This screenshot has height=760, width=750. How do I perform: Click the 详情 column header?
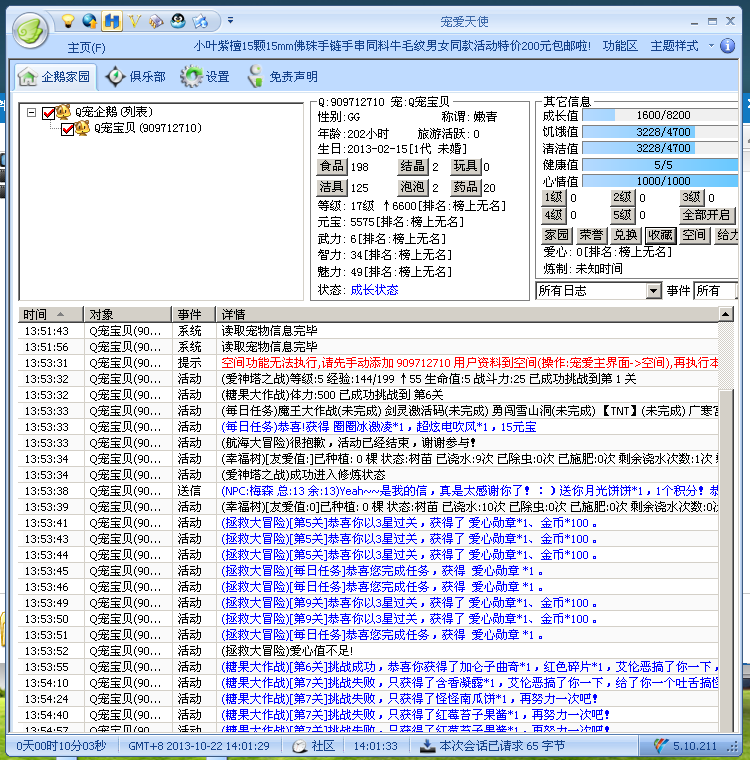coord(467,315)
